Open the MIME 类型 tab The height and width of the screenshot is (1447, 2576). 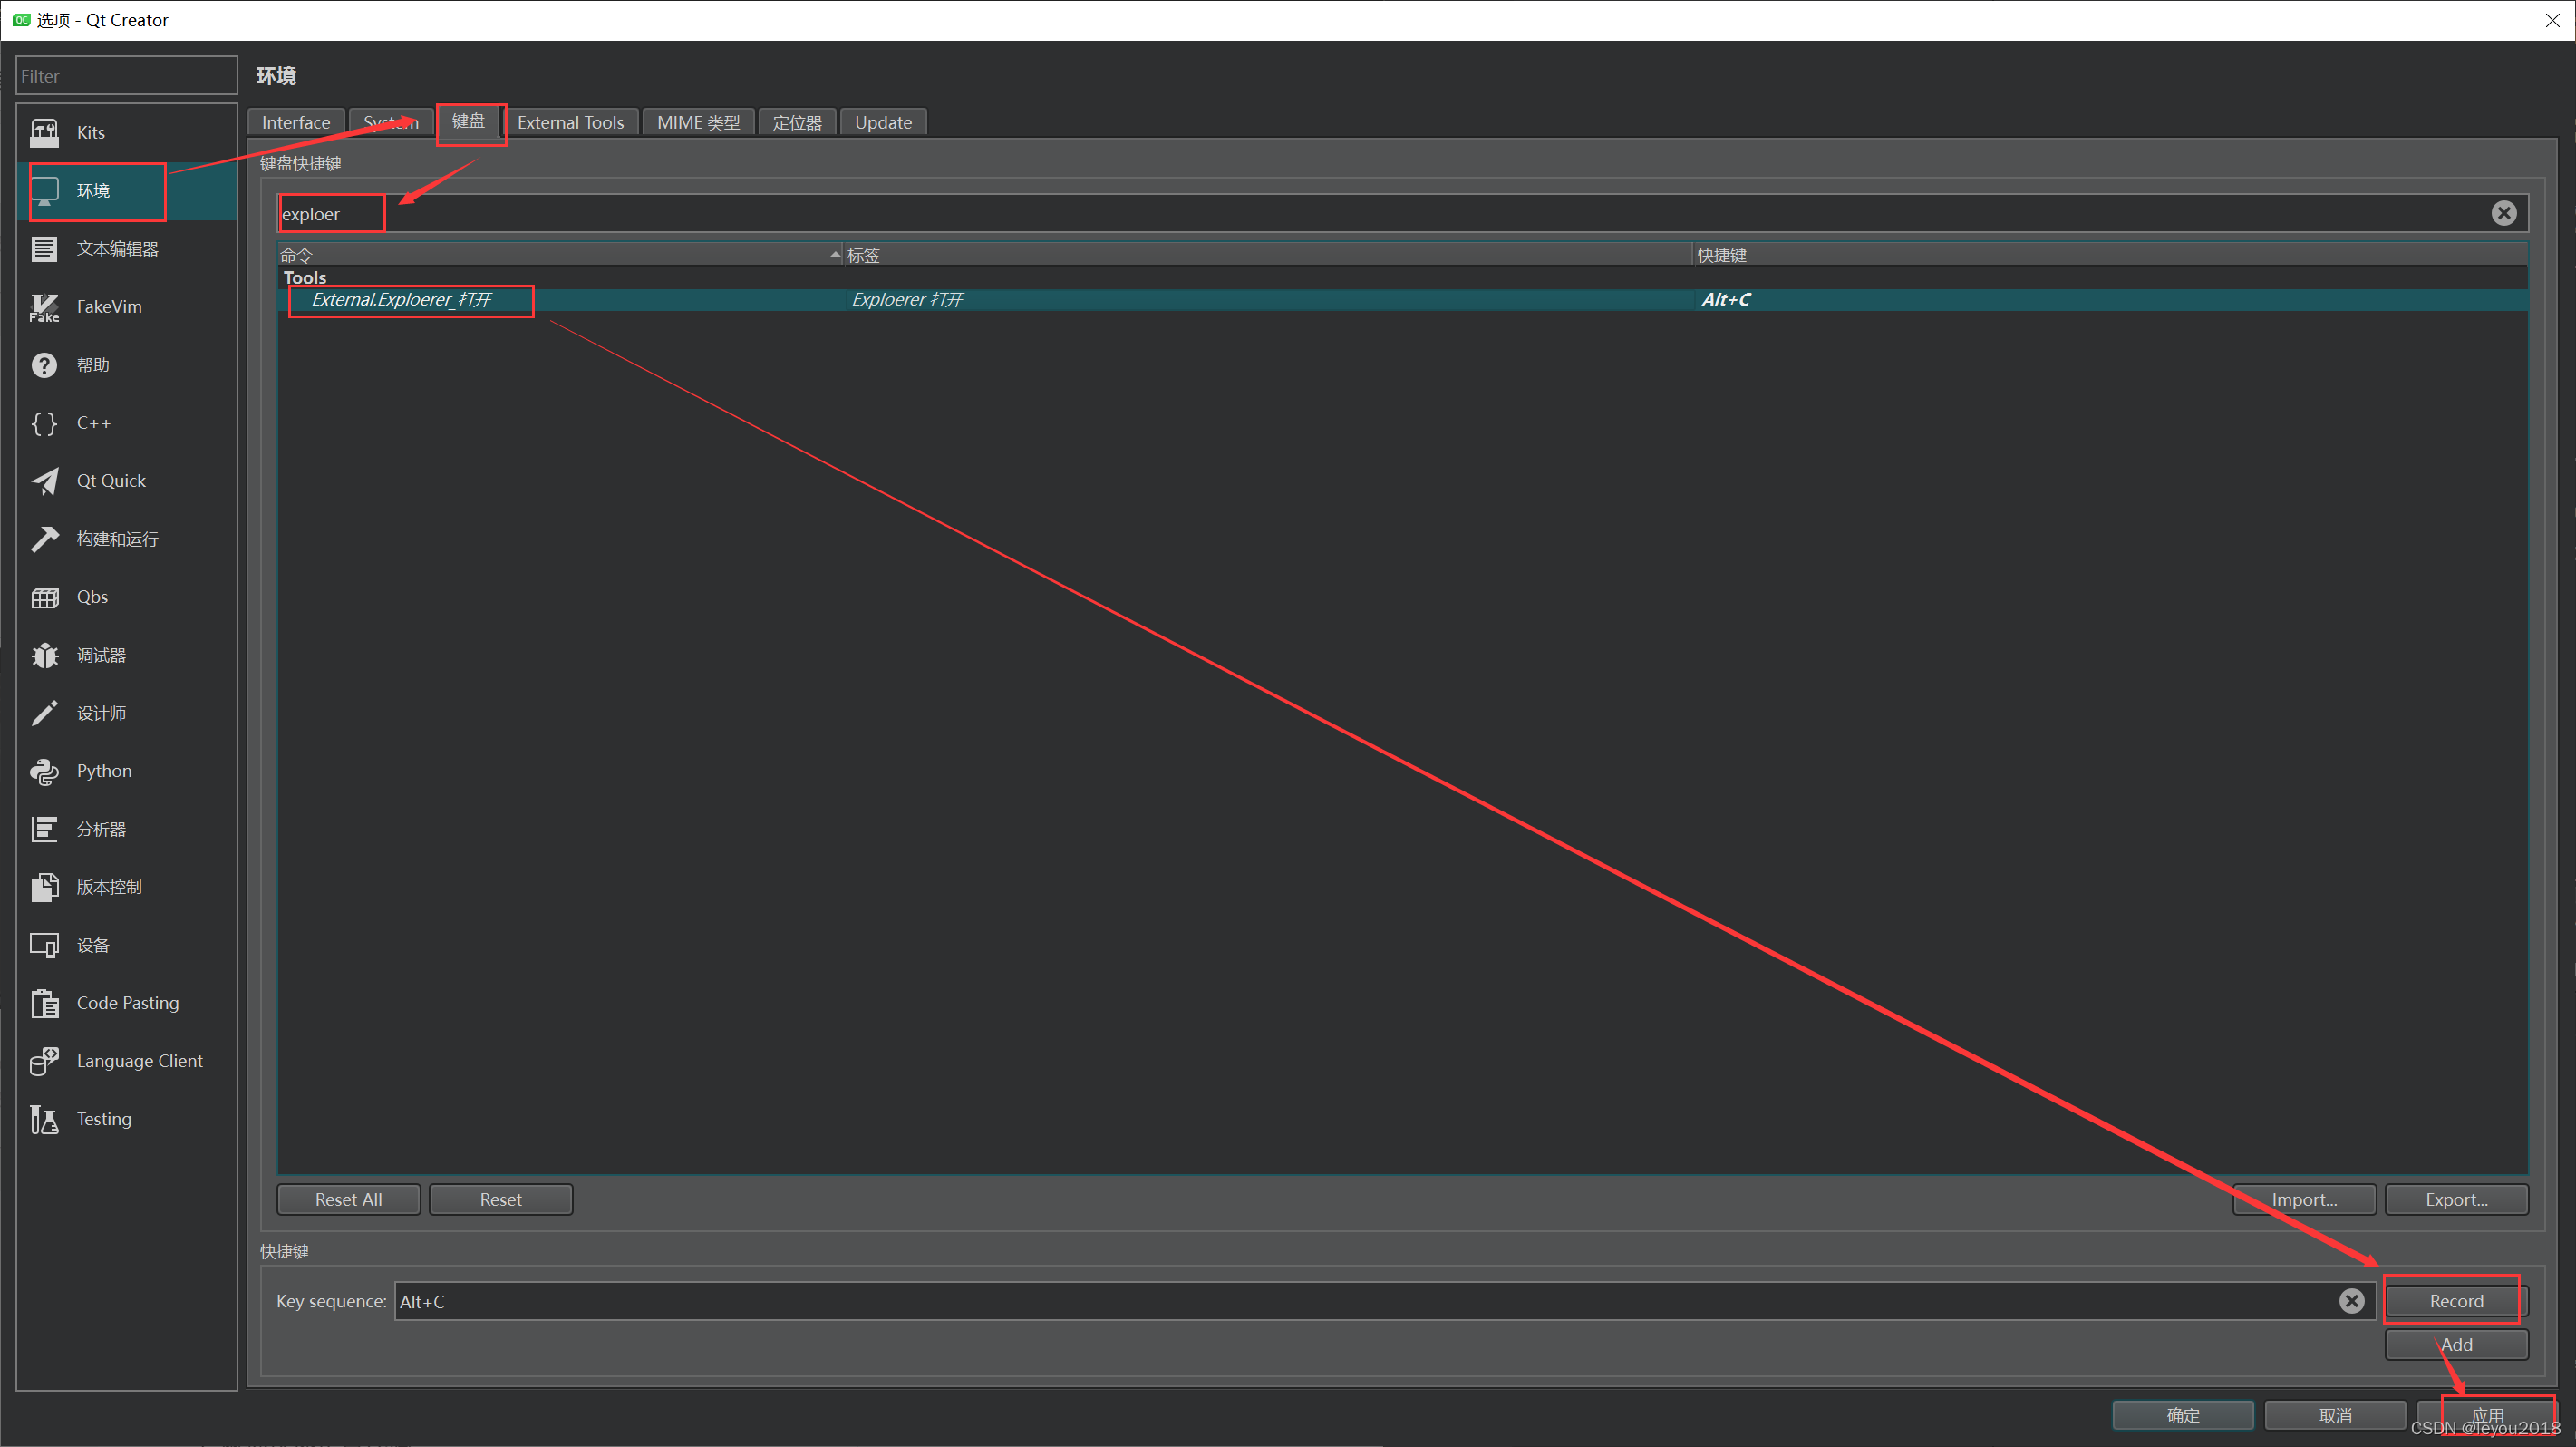[x=698, y=122]
